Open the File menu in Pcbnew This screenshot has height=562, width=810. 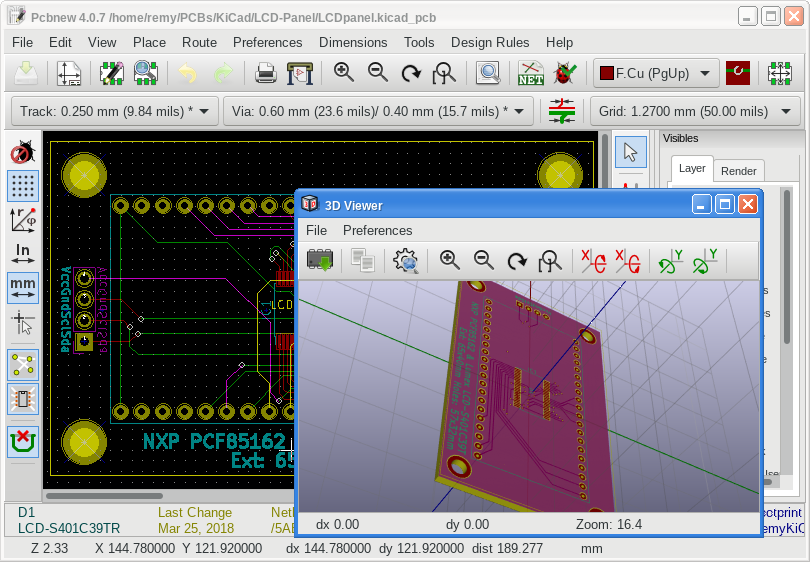(23, 42)
